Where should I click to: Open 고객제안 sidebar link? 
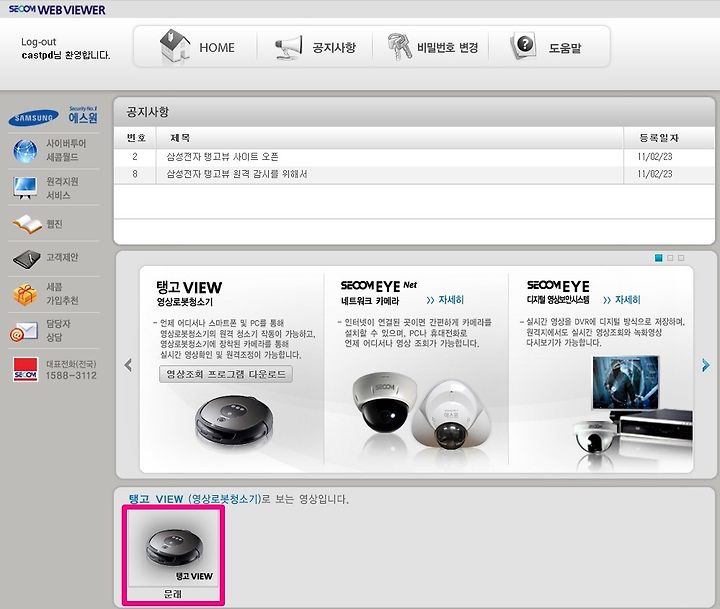62,257
